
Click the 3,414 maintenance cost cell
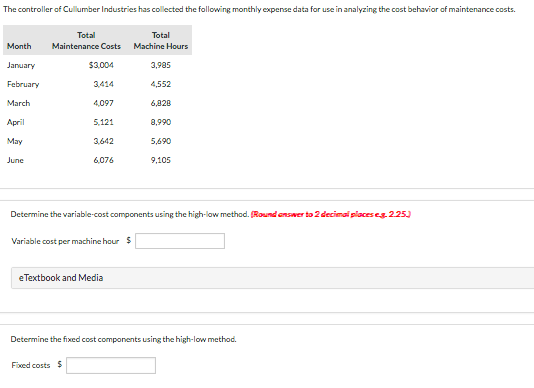[104, 84]
